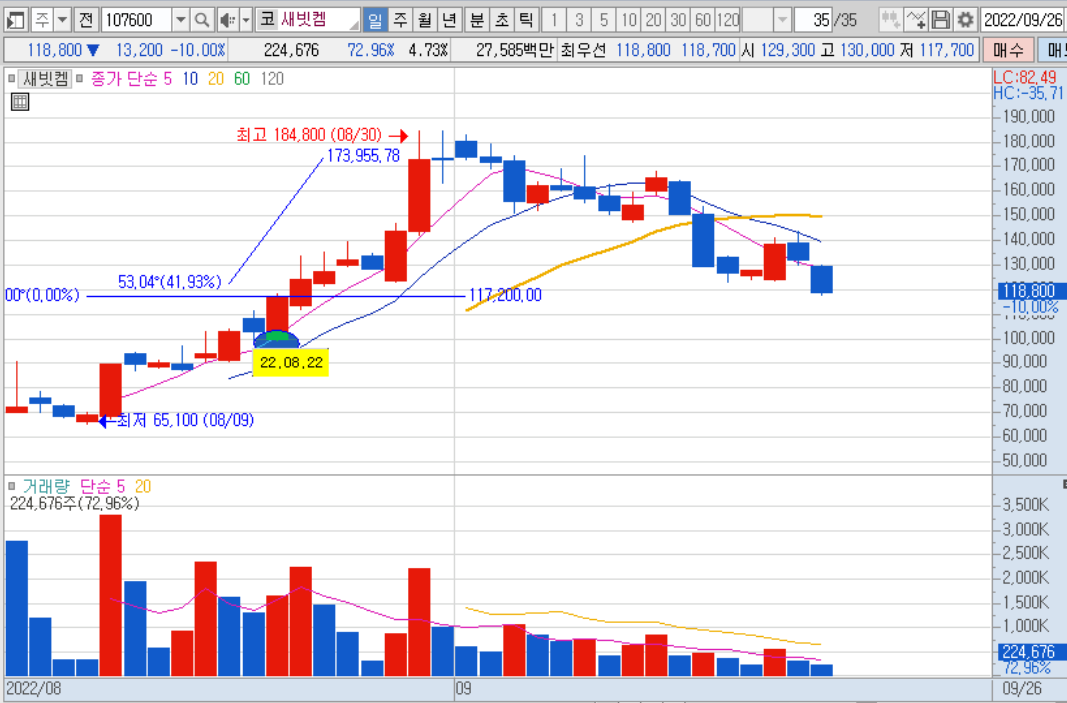Switch to 년 (yearly) period
The width and height of the screenshot is (1067, 703).
[x=449, y=20]
